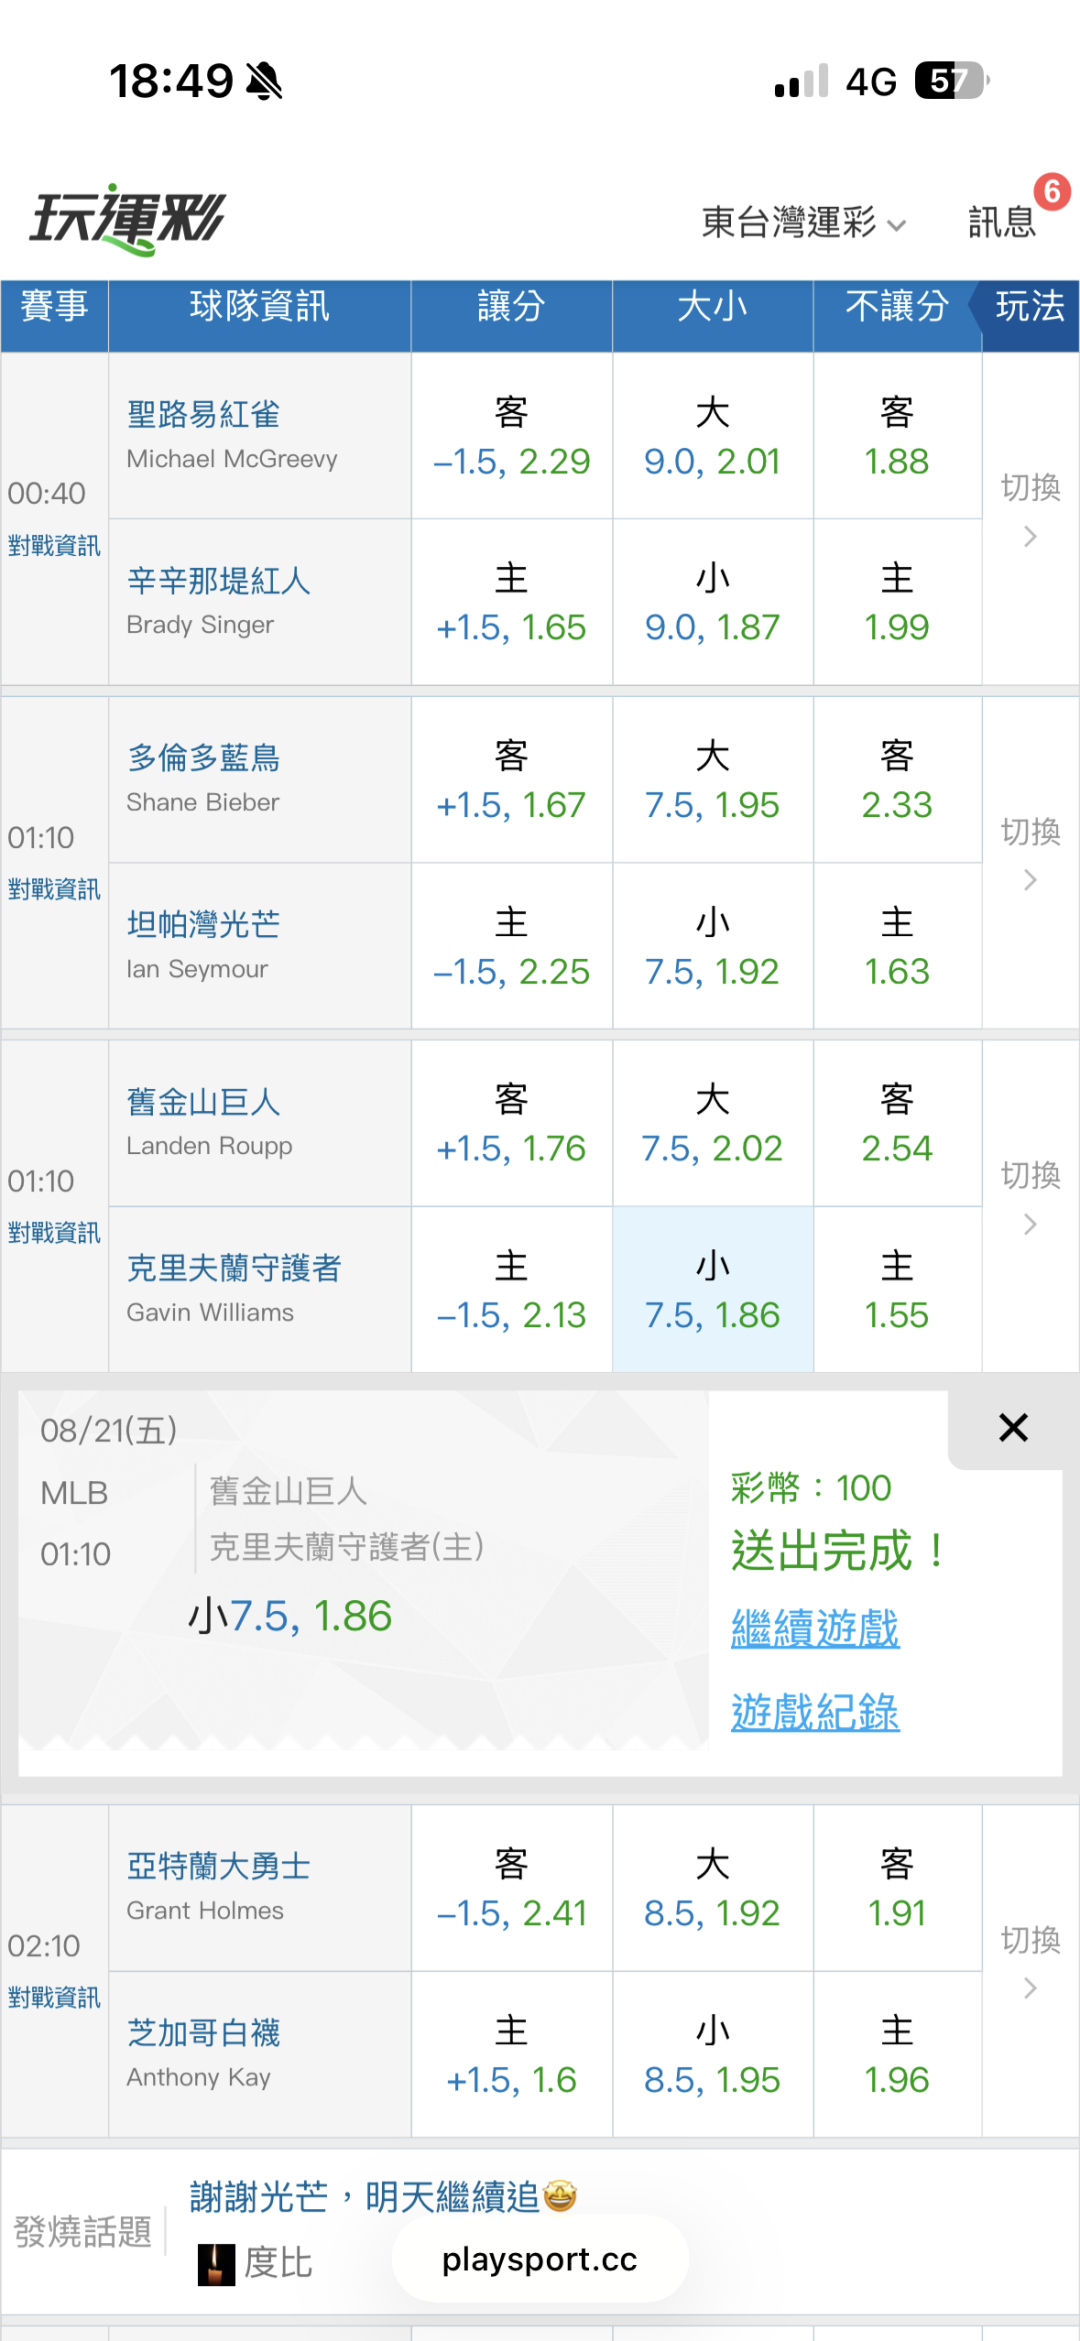Select 主 1.63 moneyline for 坦帕灣光芒
Viewport: 1080px width, 2341px height.
897,946
